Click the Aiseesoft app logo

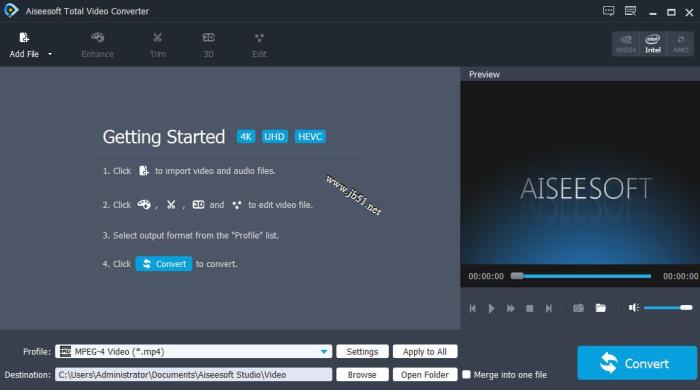click(11, 11)
